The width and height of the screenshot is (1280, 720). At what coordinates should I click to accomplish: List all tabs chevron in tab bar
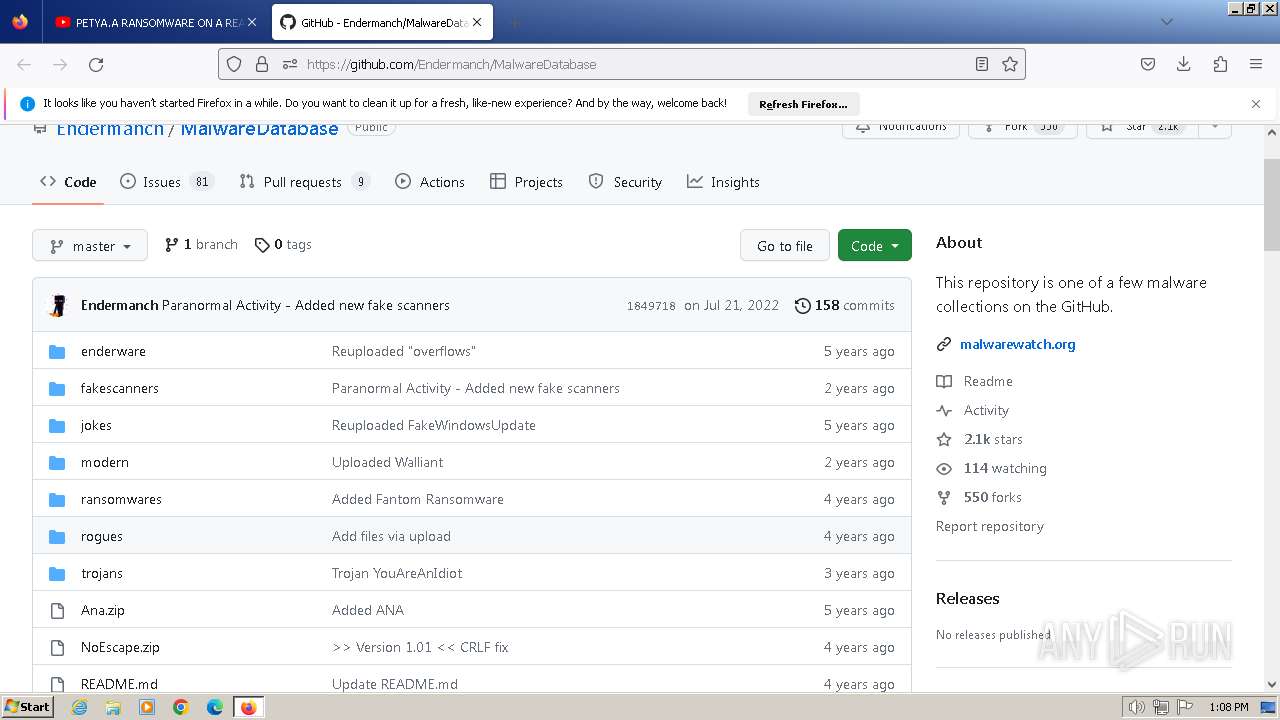pyautogui.click(x=1167, y=22)
